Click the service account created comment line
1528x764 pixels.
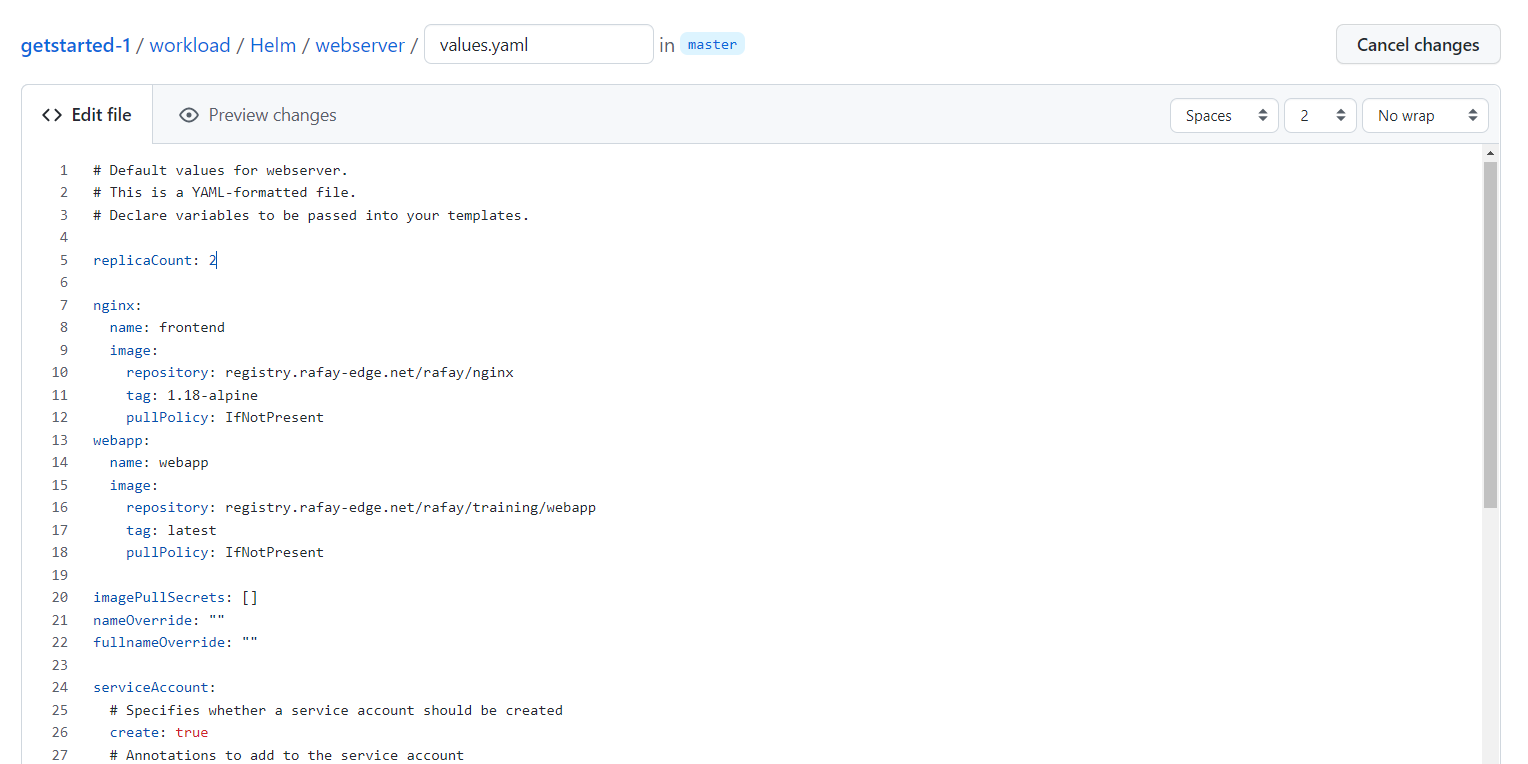(336, 710)
